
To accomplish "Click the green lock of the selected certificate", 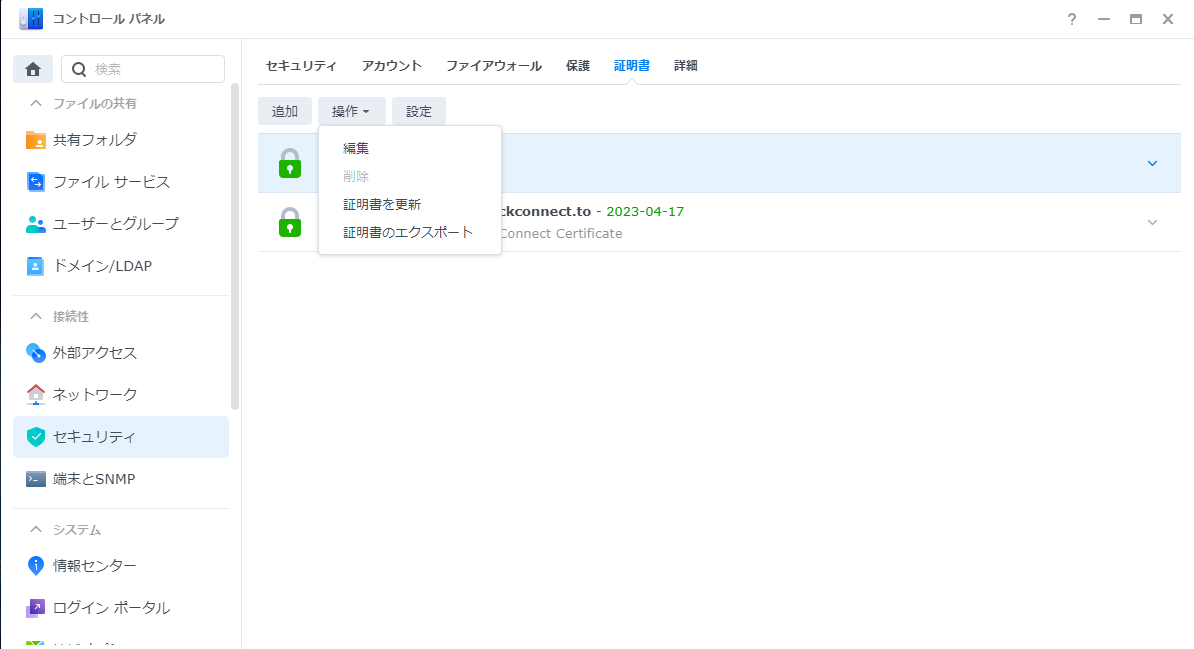I will [290, 163].
